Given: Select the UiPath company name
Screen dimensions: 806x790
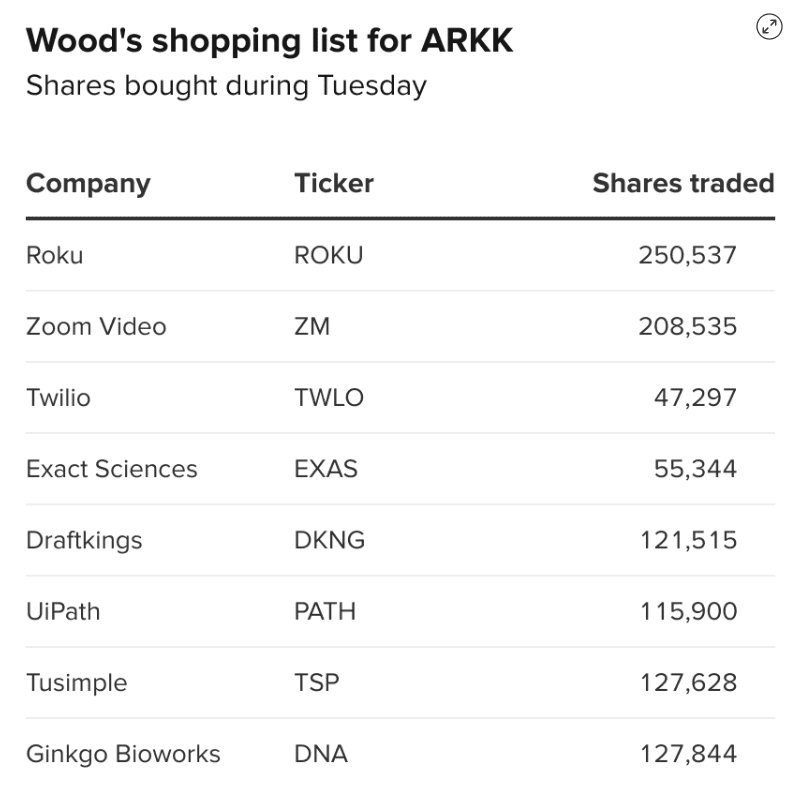Looking at the screenshot, I should pos(63,612).
